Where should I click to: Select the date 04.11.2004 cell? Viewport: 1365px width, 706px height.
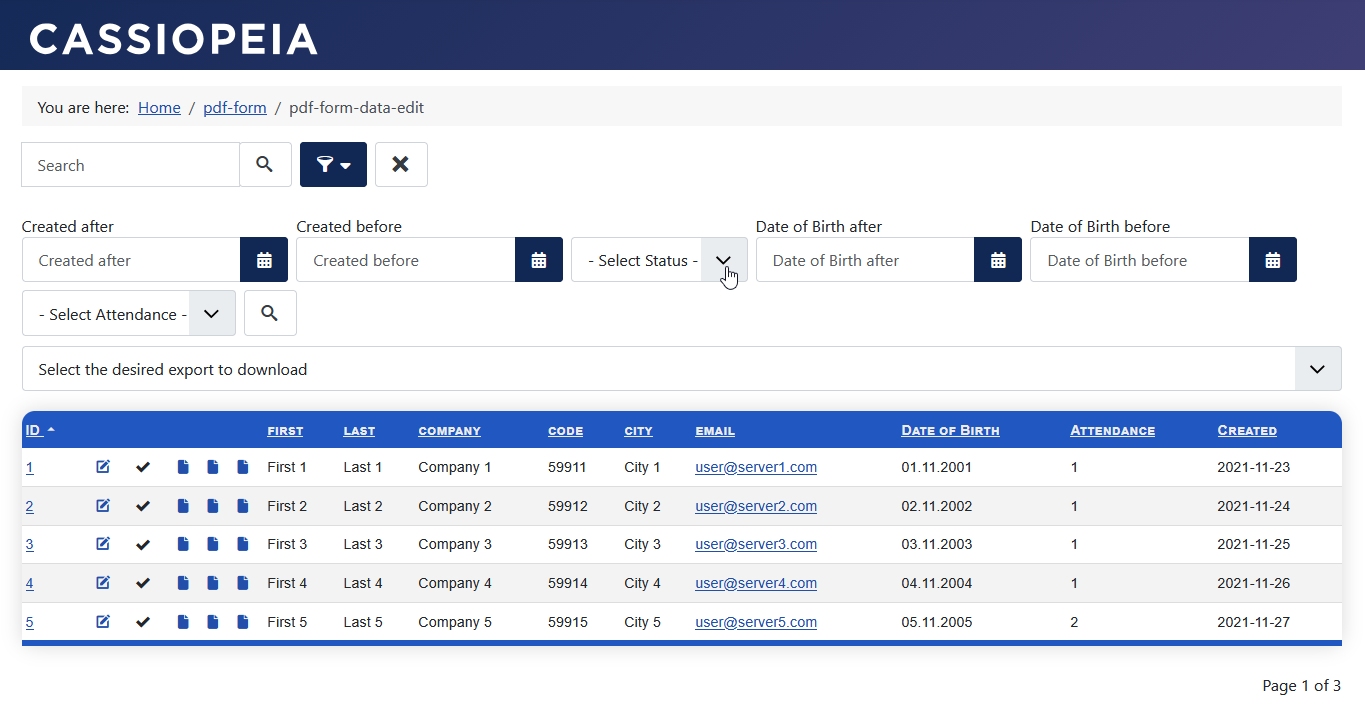click(x=937, y=583)
